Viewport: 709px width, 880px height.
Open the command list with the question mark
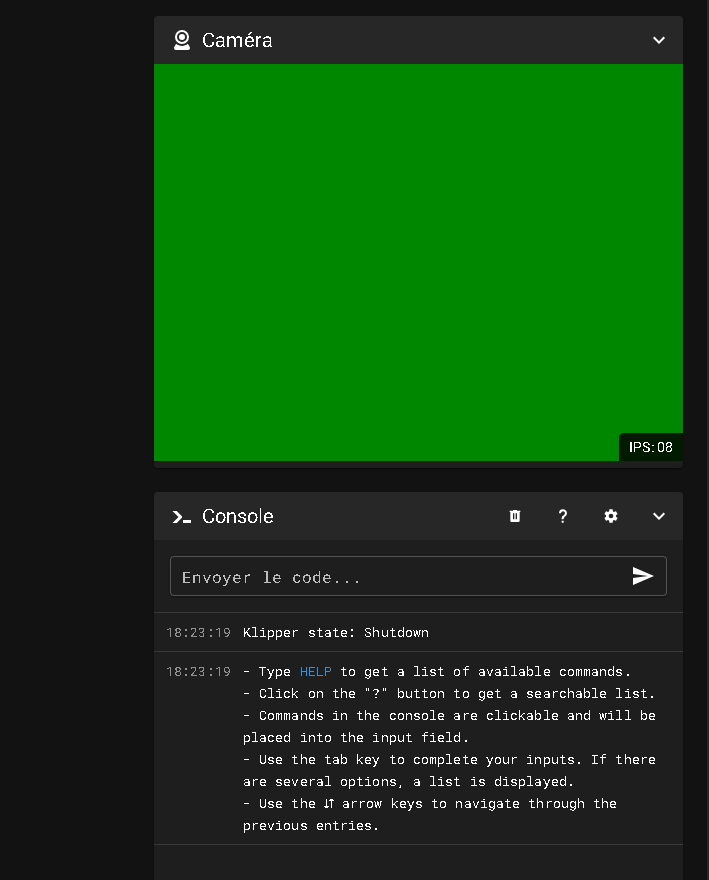pyautogui.click(x=562, y=516)
